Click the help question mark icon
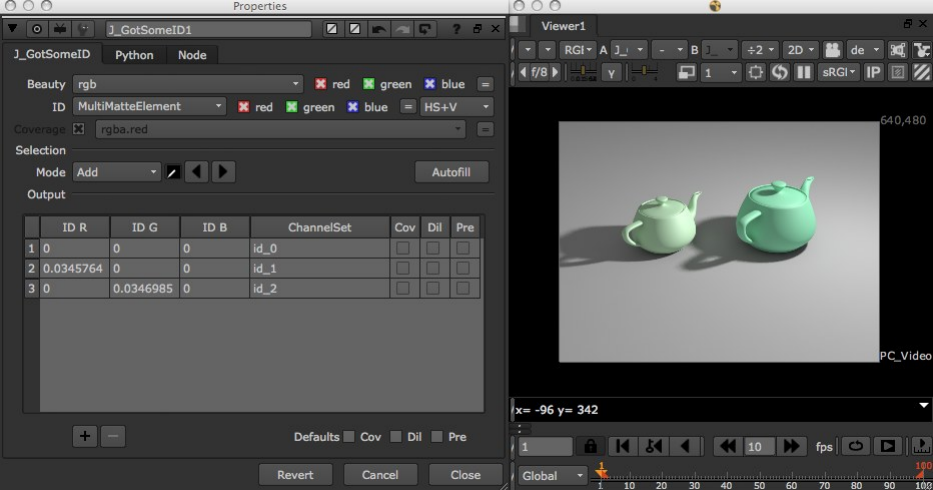 click(456, 29)
